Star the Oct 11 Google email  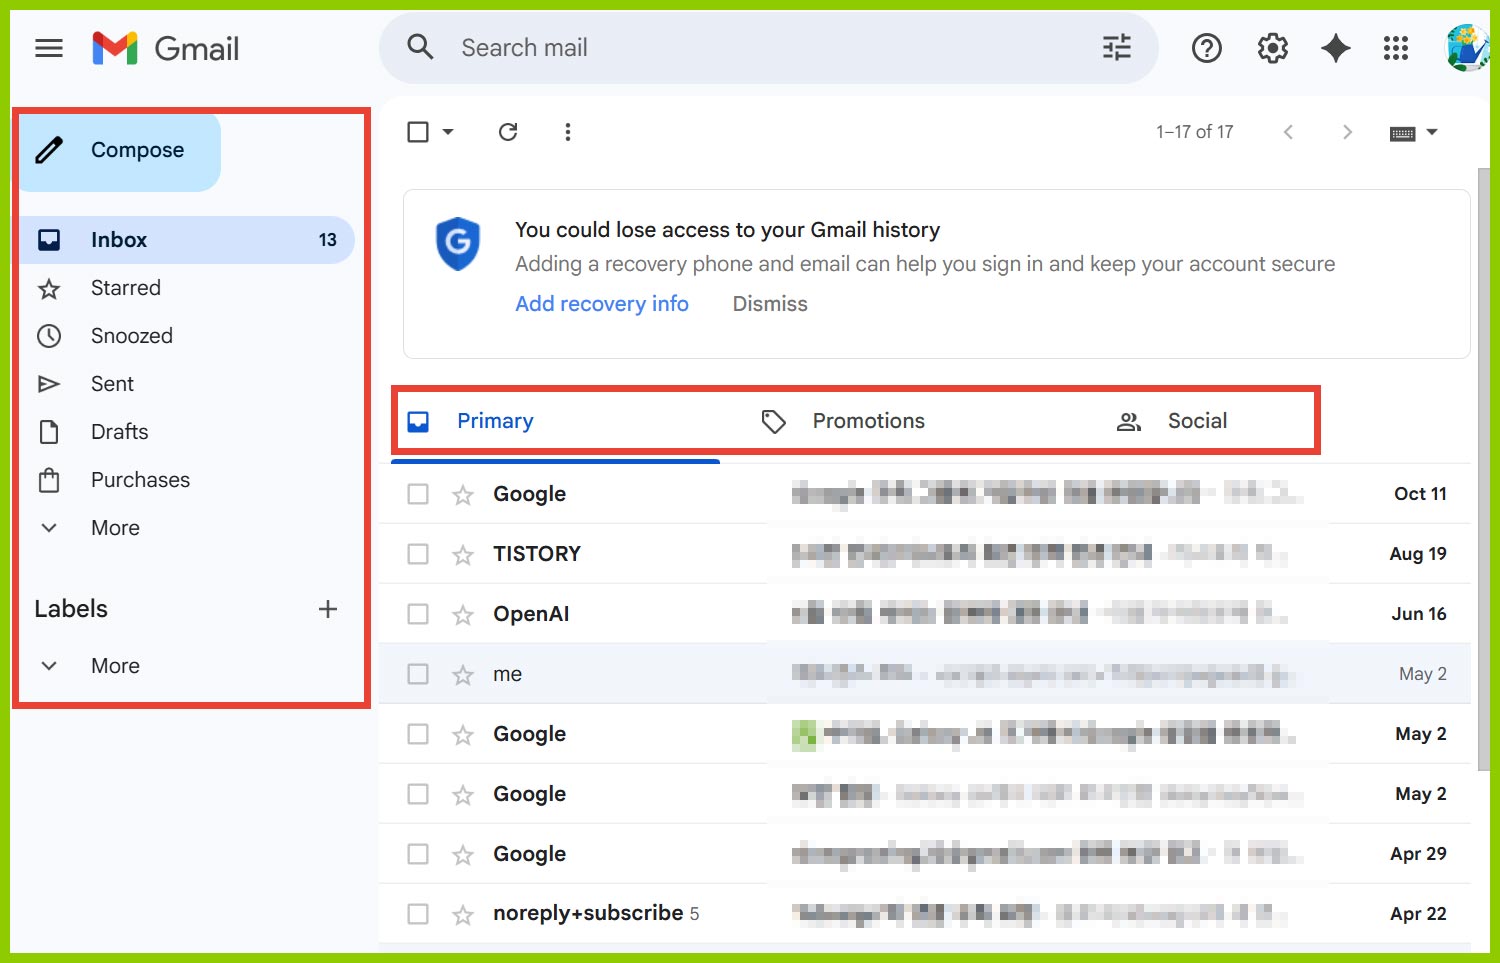pos(462,494)
